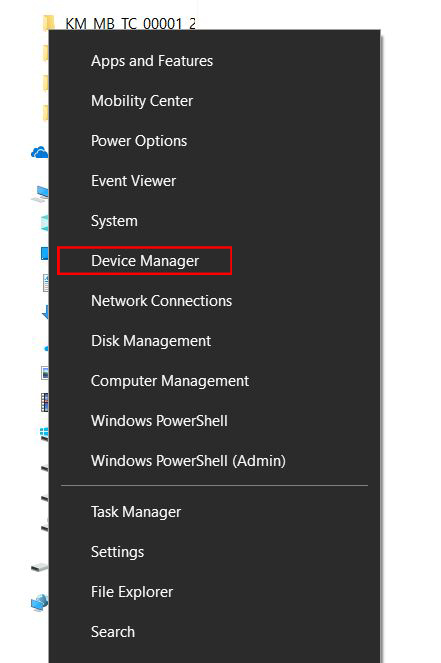Open Task Manager
441x663 pixels.
click(136, 512)
